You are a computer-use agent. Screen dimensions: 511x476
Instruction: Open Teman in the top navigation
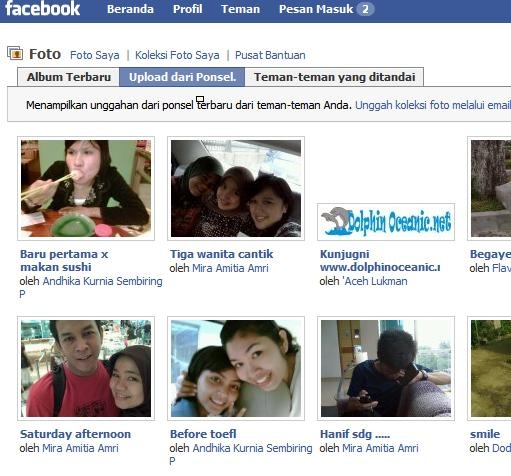[240, 9]
